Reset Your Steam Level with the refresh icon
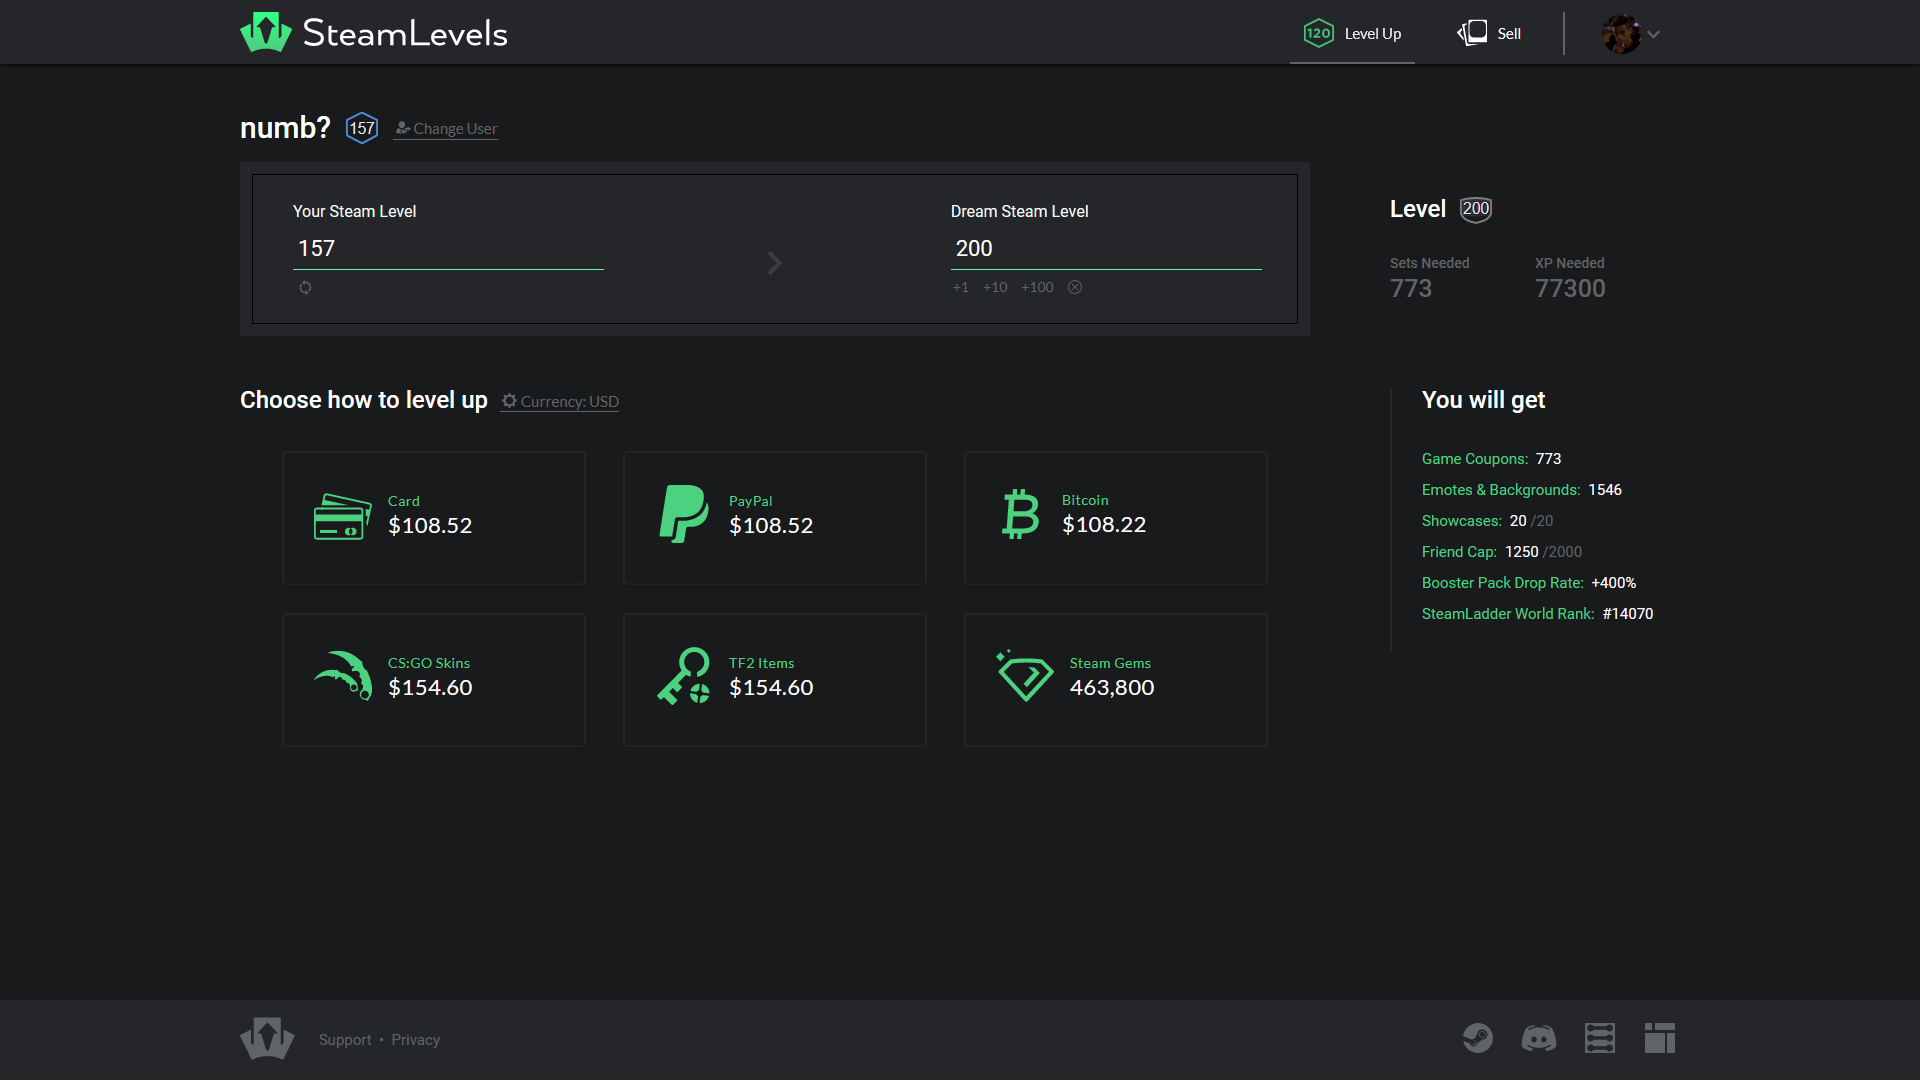 pyautogui.click(x=306, y=287)
